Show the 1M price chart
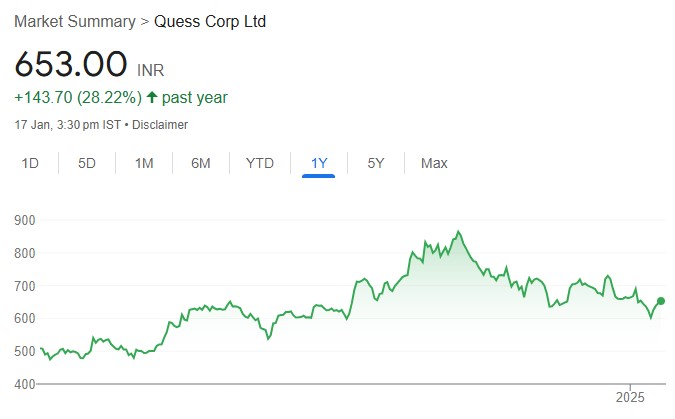Image resolution: width=675 pixels, height=419 pixels. click(x=144, y=163)
